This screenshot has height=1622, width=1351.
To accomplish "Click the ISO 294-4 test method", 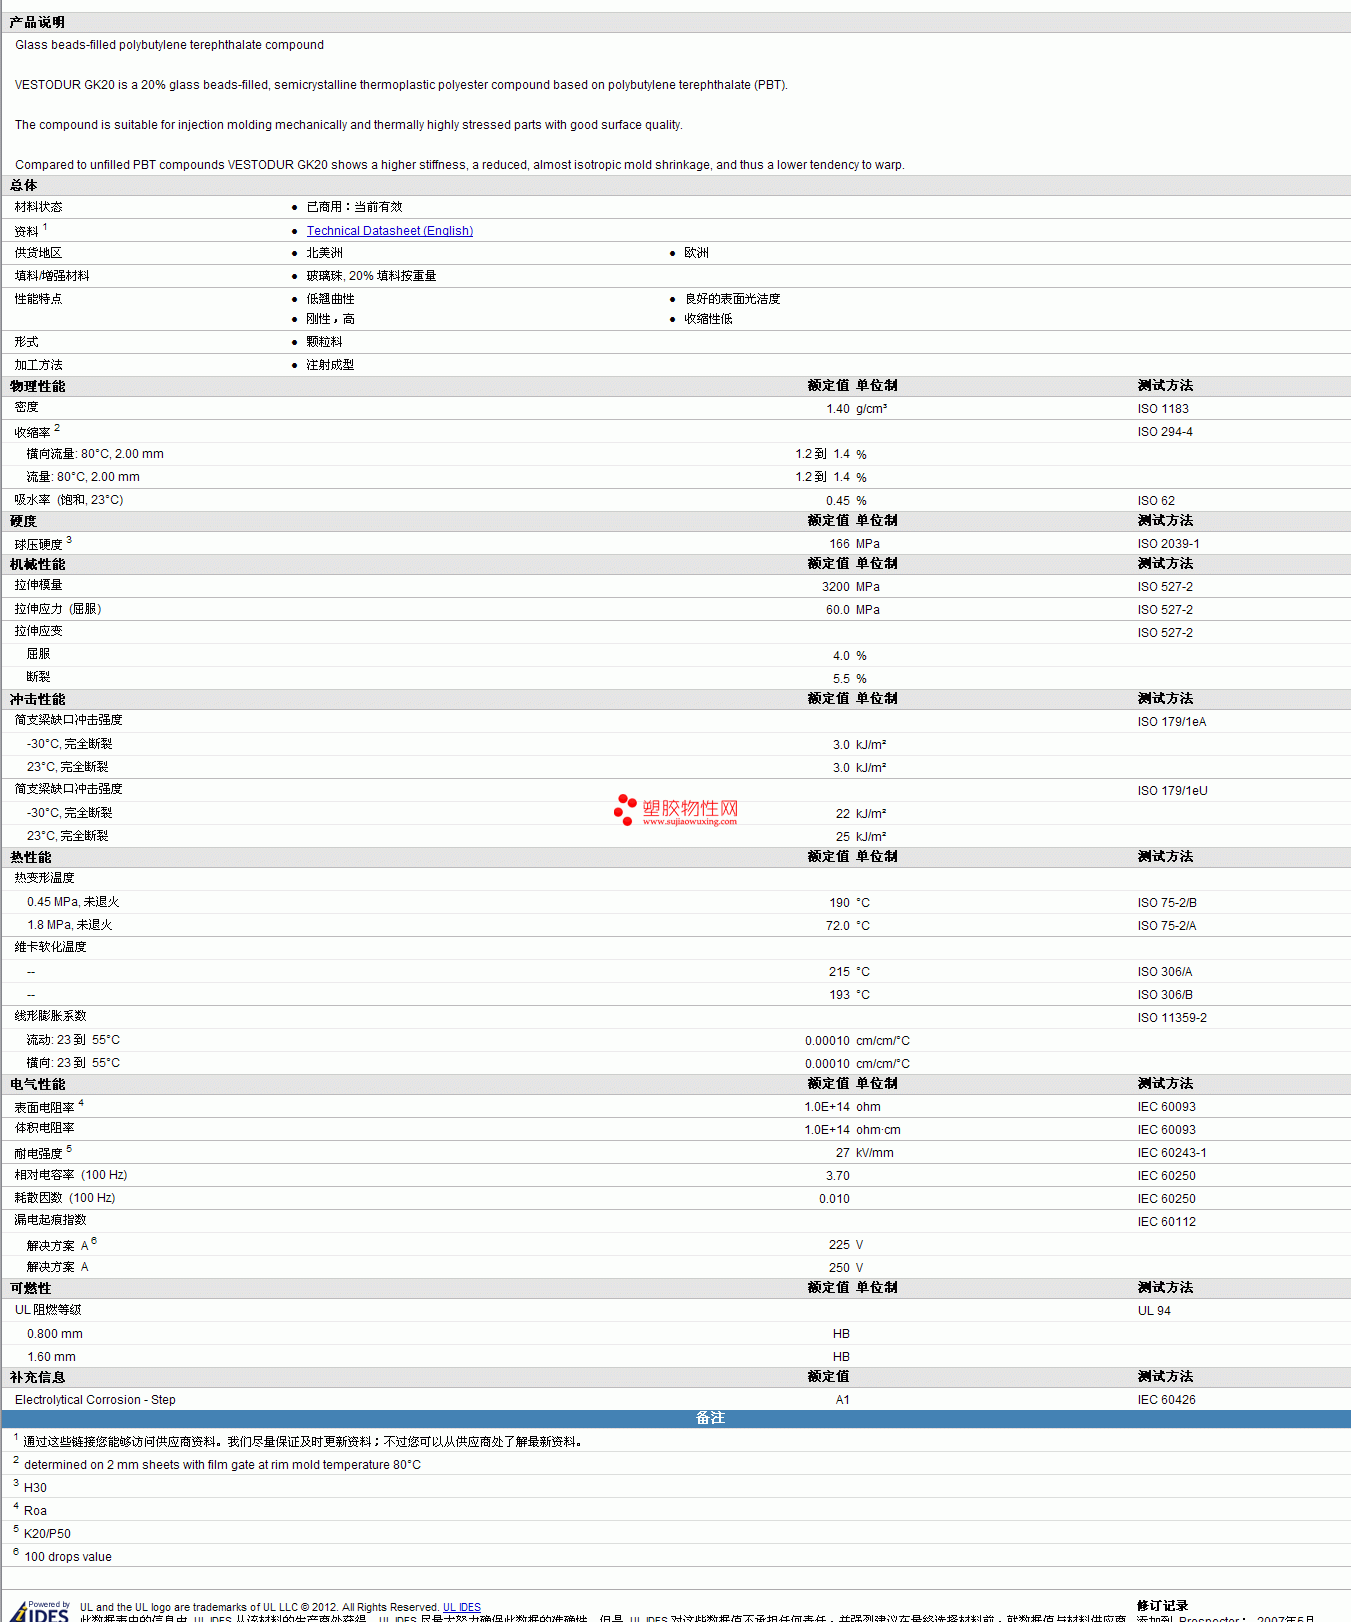I will 1165,432.
